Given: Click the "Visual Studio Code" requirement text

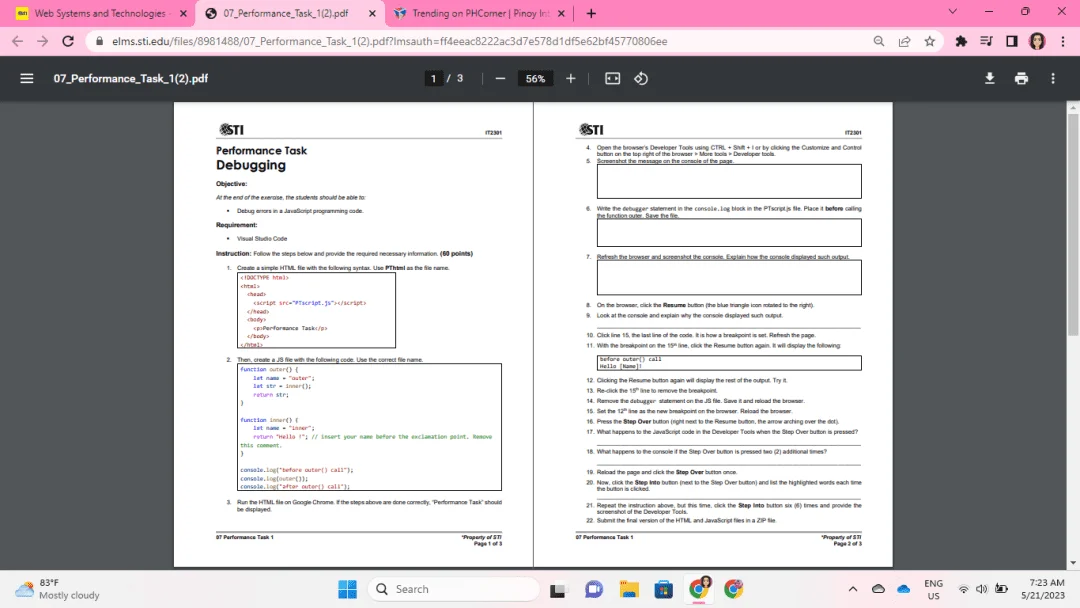Looking at the screenshot, I should pyautogui.click(x=262, y=239).
